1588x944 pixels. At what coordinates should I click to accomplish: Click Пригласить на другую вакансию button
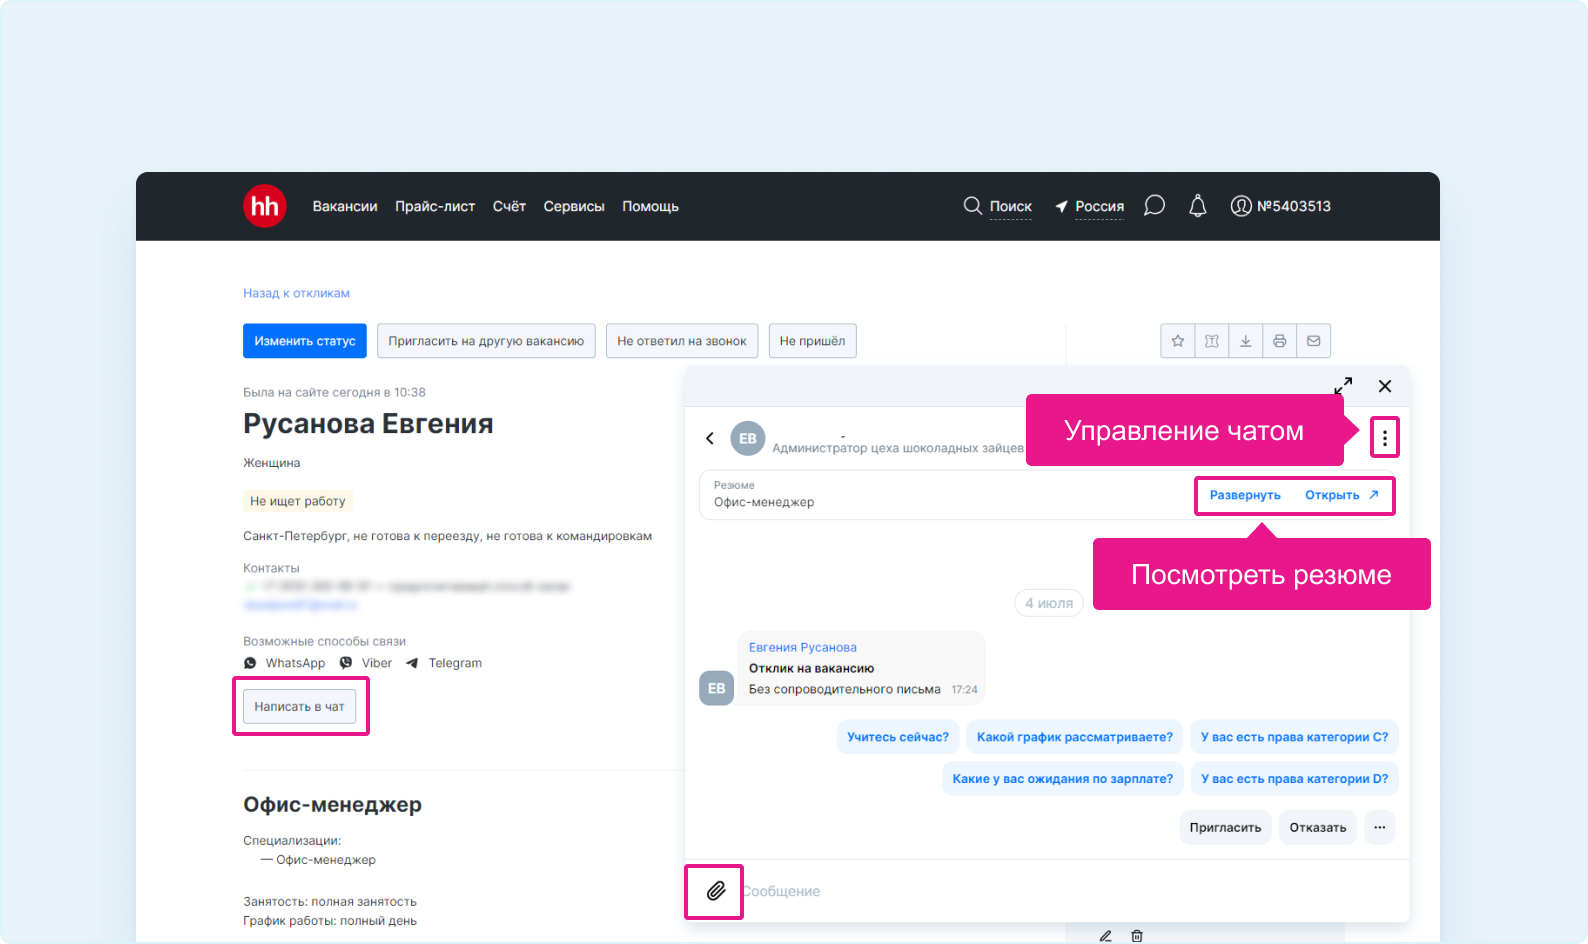pos(486,341)
